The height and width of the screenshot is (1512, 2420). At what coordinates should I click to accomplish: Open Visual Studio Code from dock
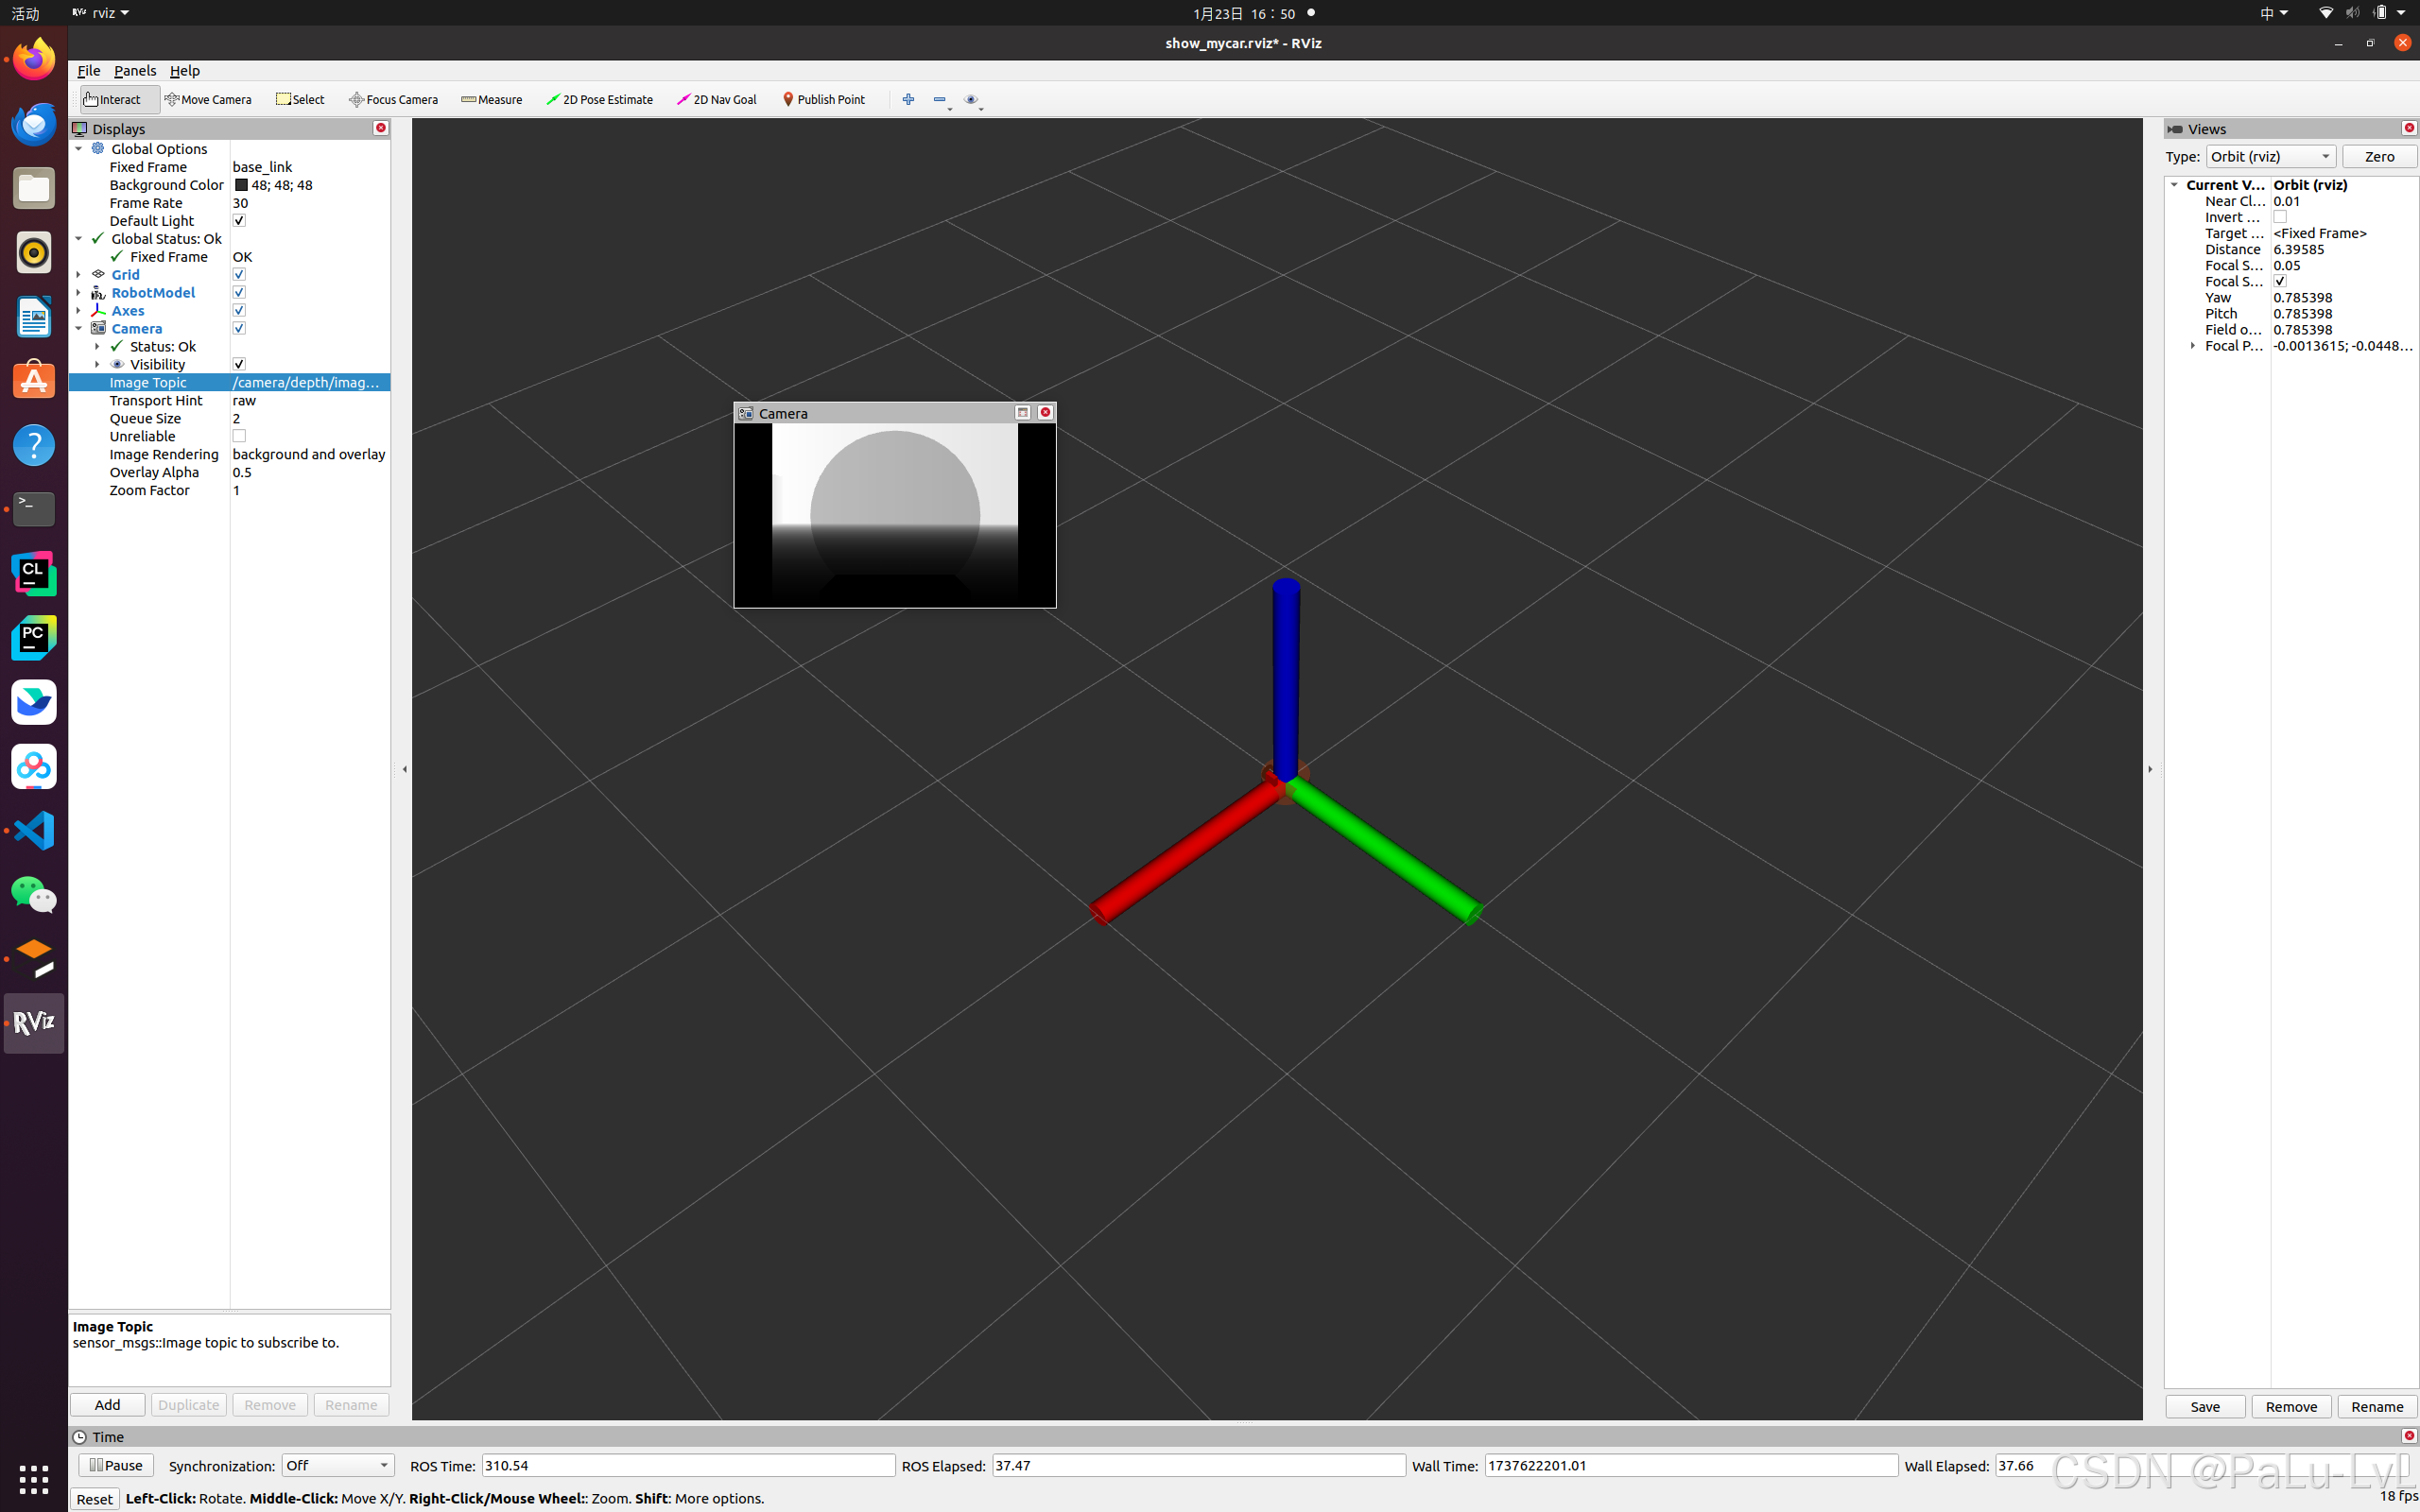pyautogui.click(x=33, y=830)
